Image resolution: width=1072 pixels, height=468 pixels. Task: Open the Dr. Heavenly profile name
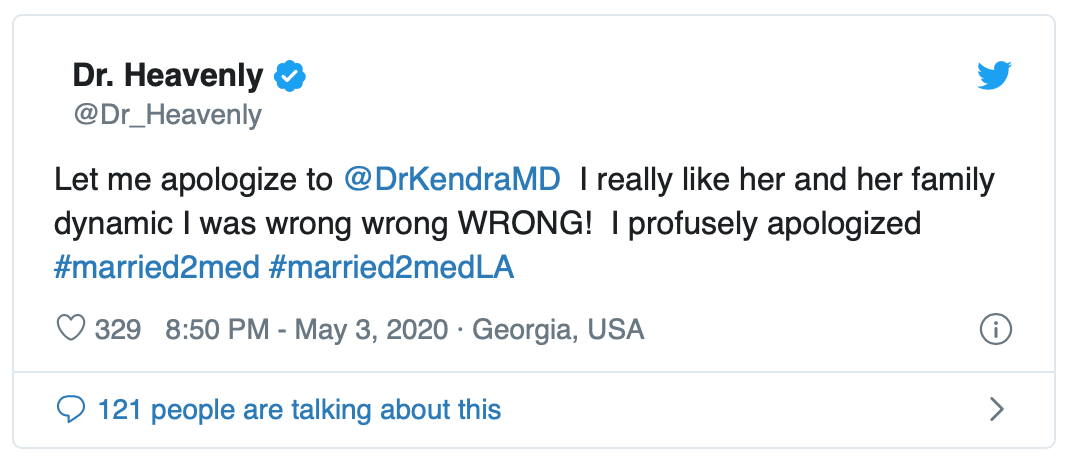(168, 75)
